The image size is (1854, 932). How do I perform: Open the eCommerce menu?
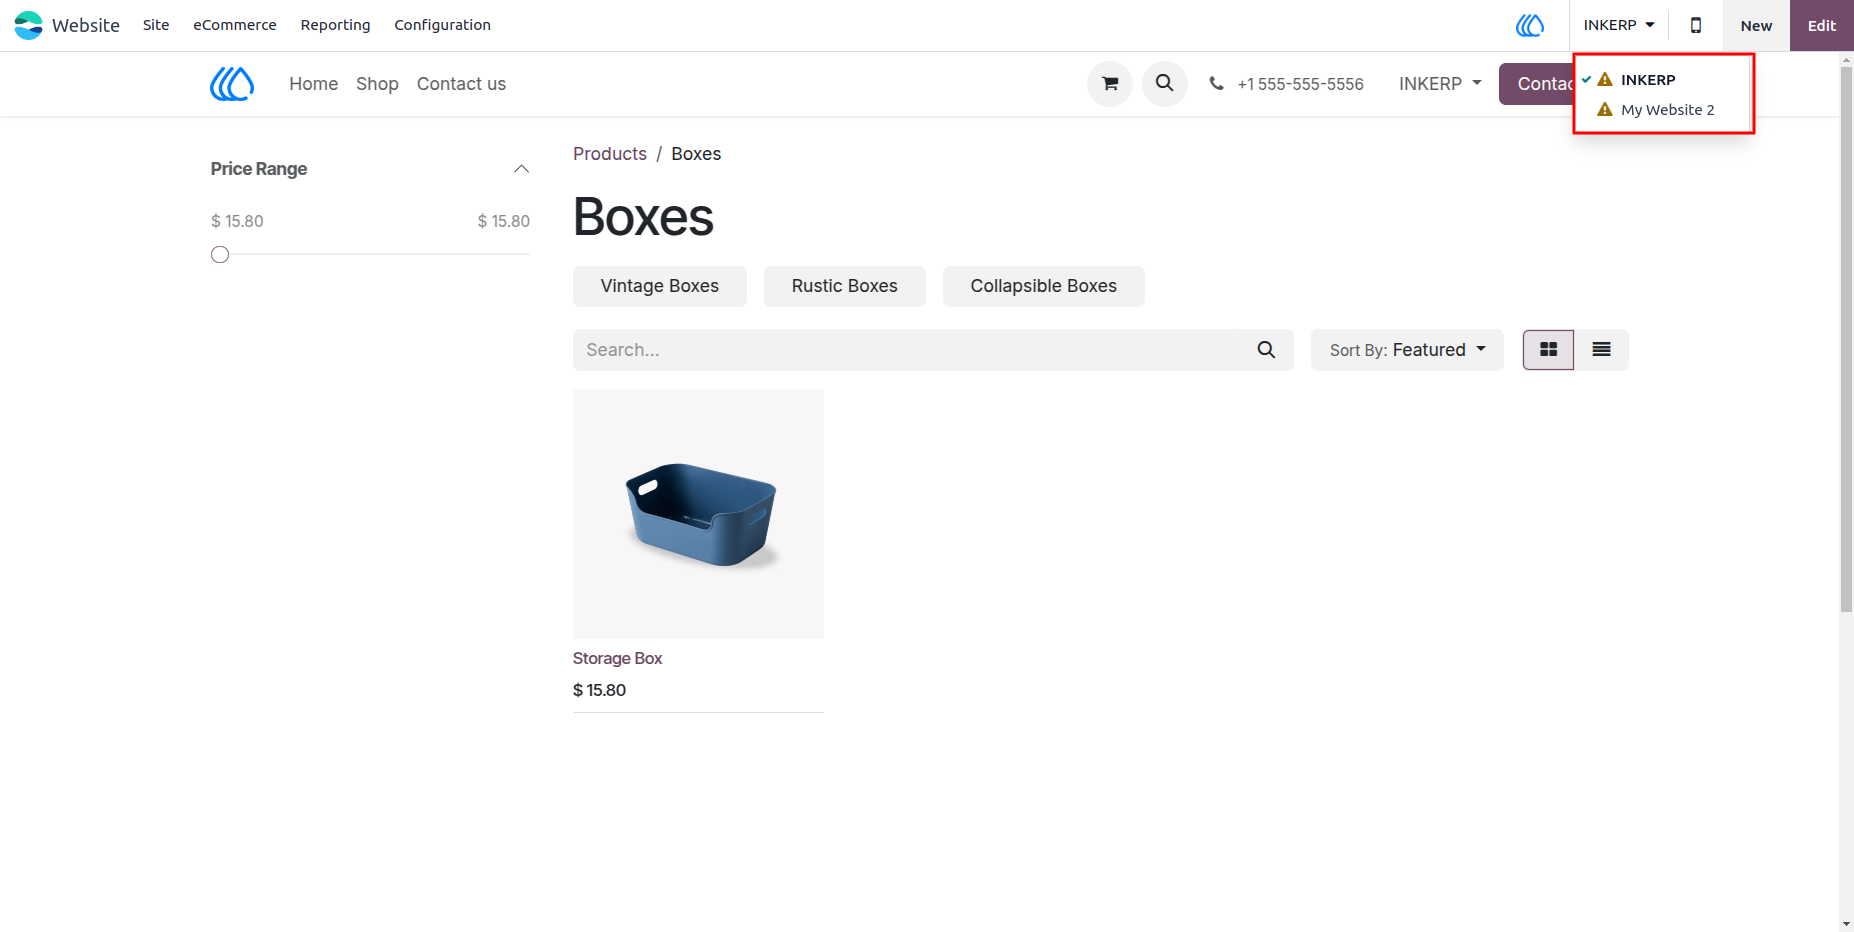[x=235, y=25]
